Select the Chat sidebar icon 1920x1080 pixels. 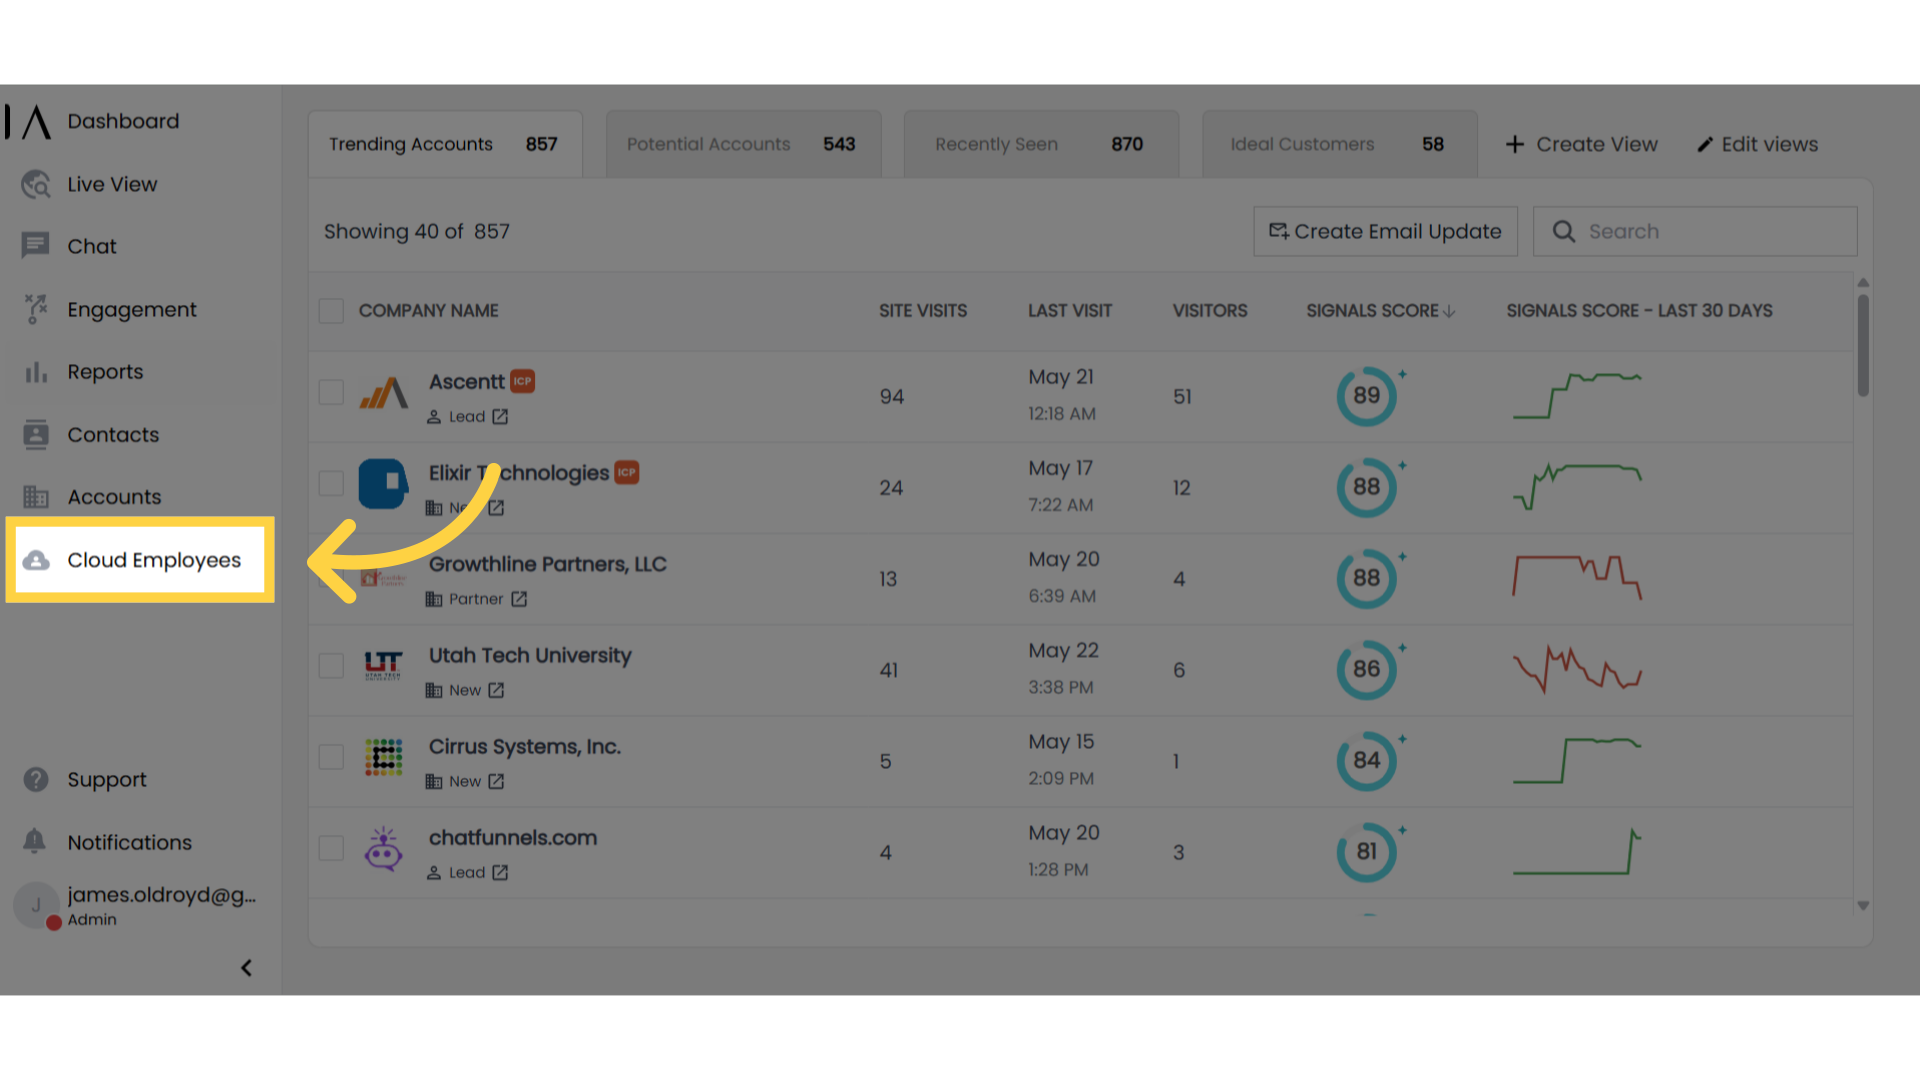[x=36, y=246]
